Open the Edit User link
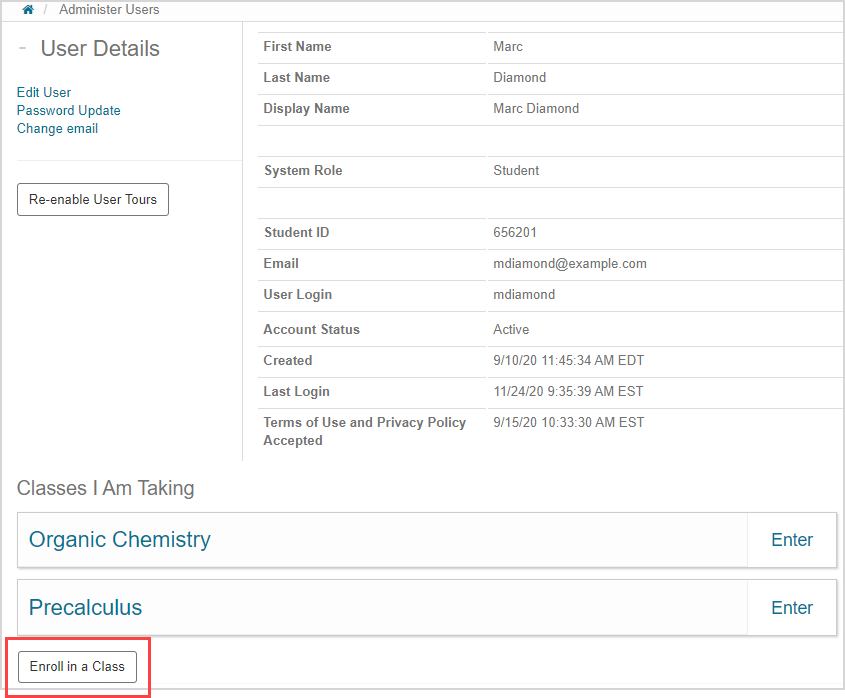 (x=44, y=92)
